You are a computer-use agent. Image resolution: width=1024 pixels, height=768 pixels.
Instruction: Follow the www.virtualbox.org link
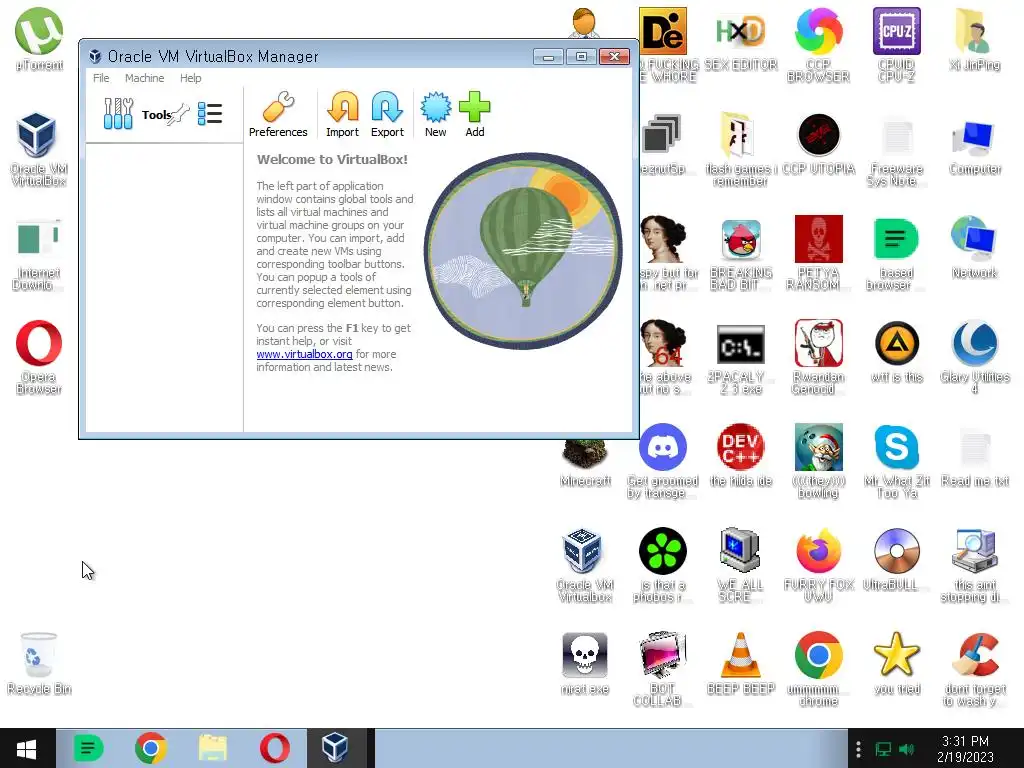(304, 354)
